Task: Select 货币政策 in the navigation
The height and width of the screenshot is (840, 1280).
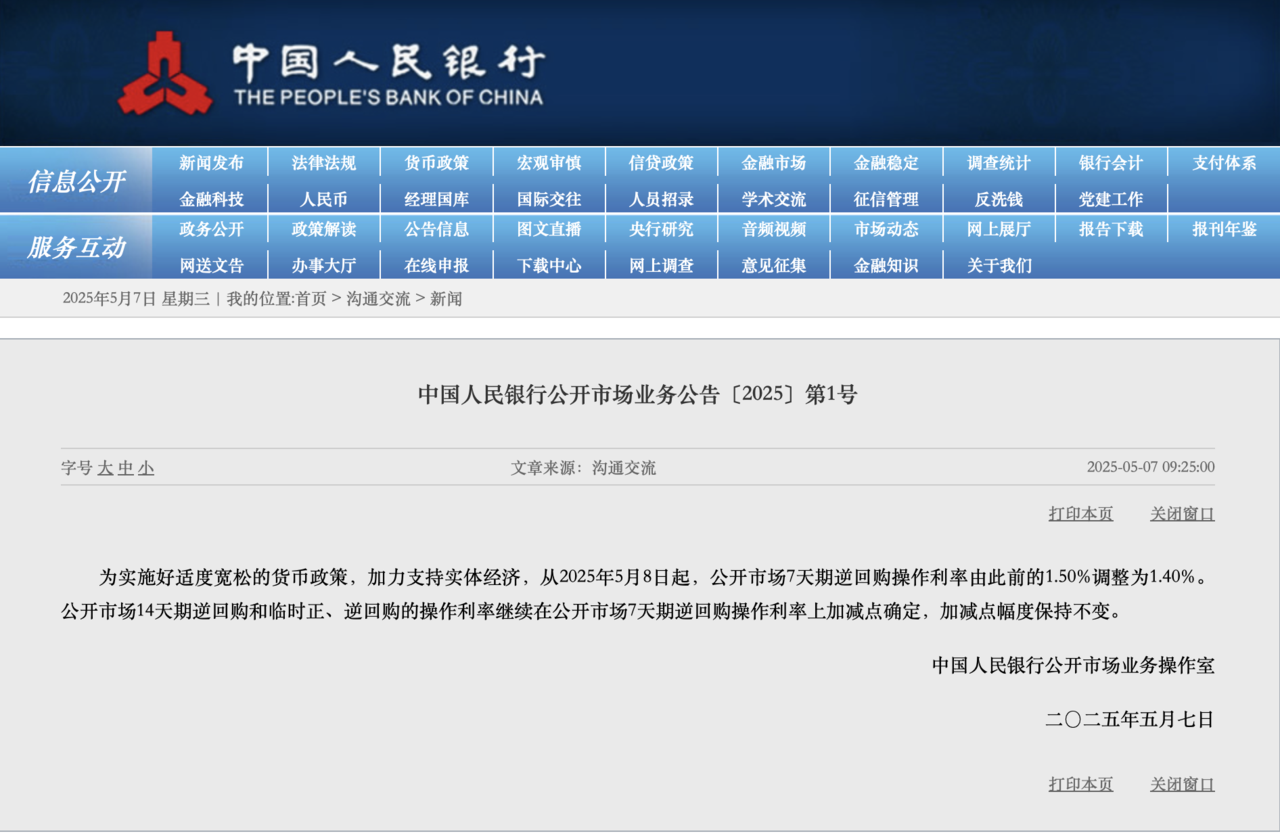Action: point(436,163)
